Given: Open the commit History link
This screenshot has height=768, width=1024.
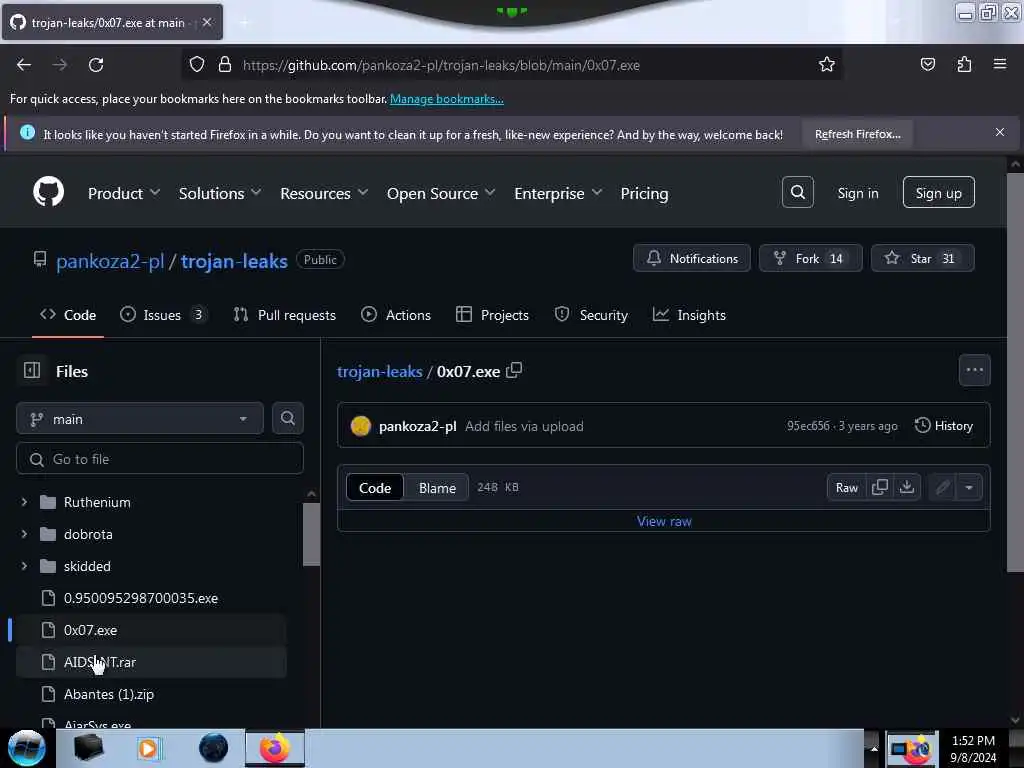Looking at the screenshot, I should (x=944, y=426).
